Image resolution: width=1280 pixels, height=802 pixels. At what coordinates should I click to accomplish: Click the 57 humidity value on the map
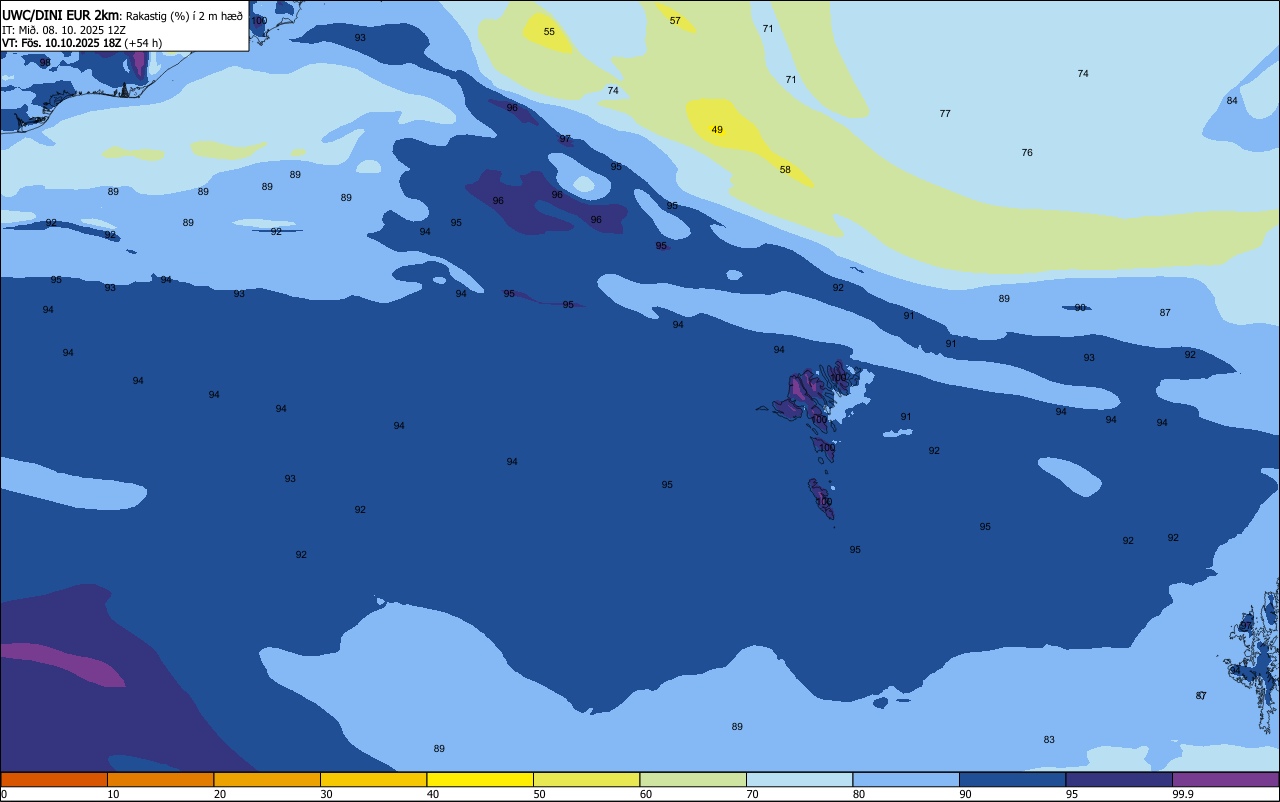pos(675,21)
